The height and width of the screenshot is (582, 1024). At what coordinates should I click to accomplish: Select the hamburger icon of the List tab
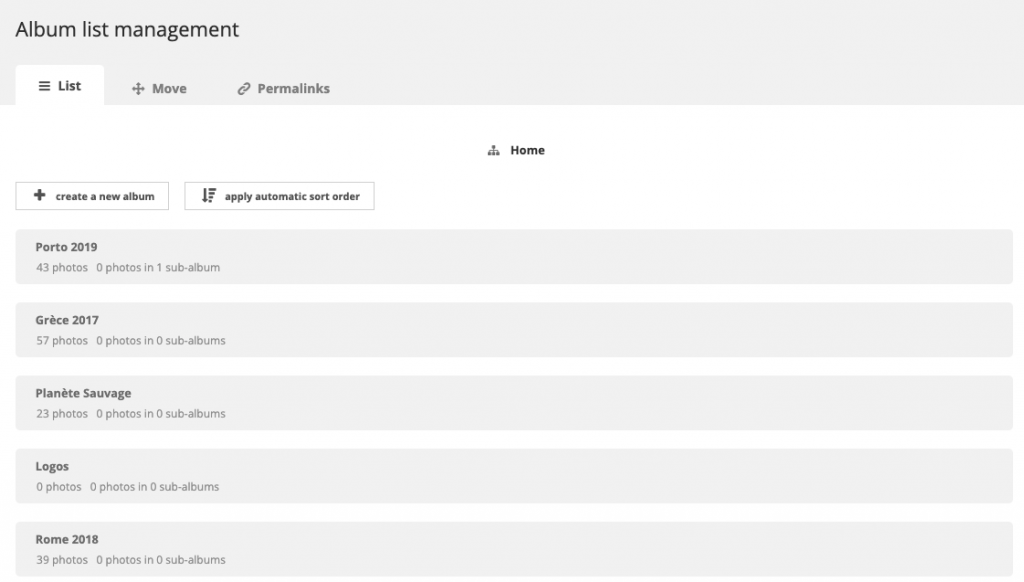pyautogui.click(x=42, y=85)
